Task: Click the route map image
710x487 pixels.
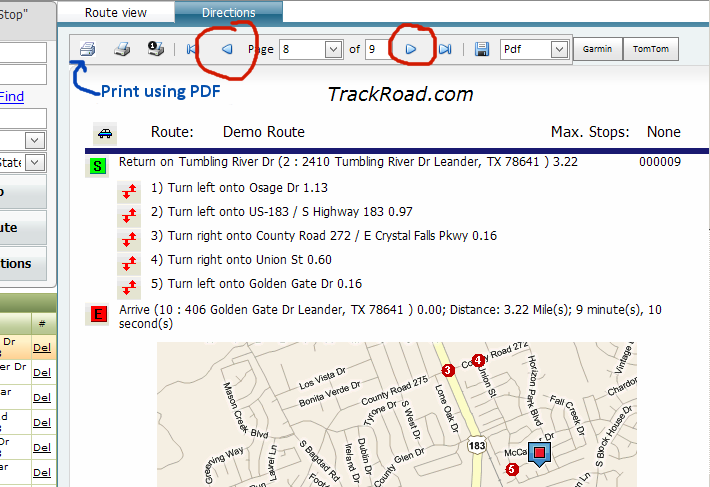Action: (x=397, y=414)
